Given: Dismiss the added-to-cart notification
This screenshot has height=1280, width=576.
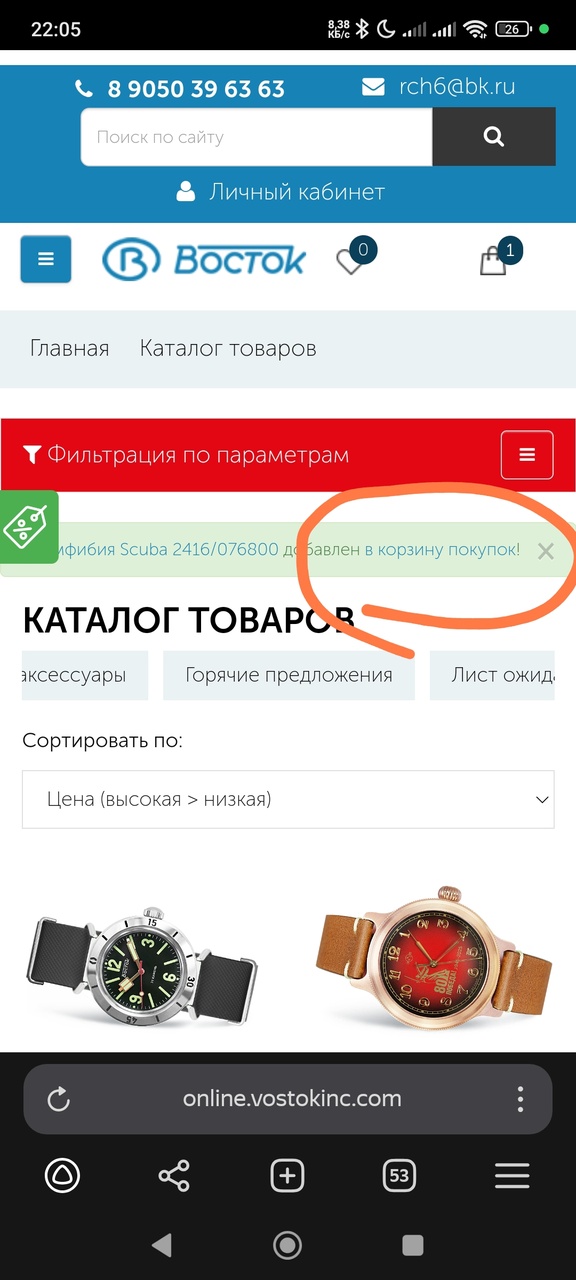Looking at the screenshot, I should [x=545, y=550].
